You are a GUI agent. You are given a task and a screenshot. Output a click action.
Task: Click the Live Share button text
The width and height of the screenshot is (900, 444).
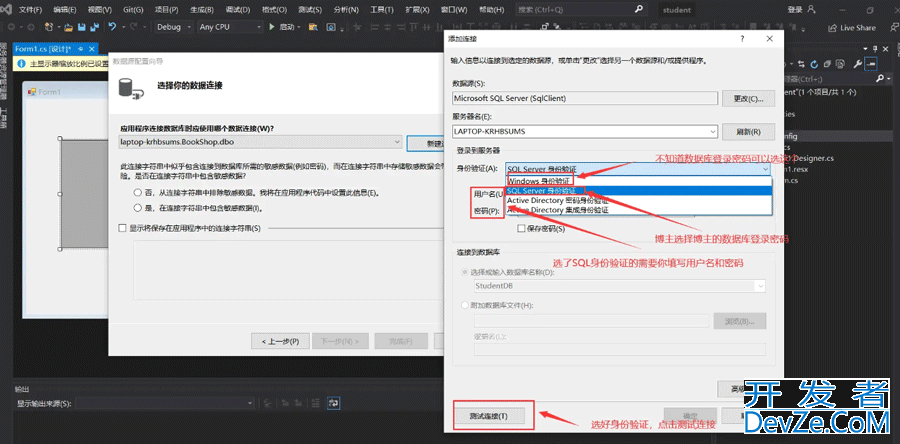pos(858,28)
